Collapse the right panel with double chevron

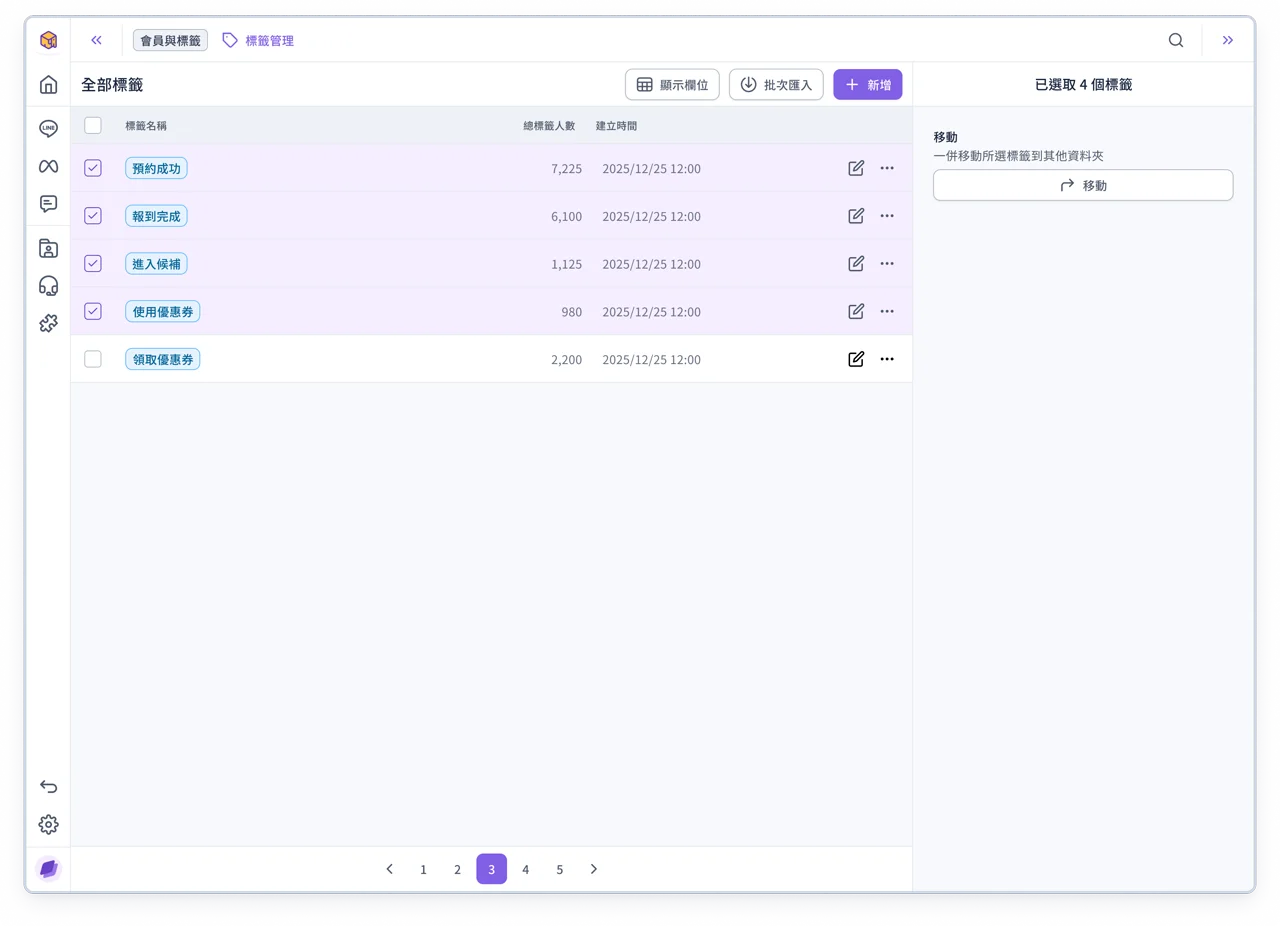tap(1228, 40)
